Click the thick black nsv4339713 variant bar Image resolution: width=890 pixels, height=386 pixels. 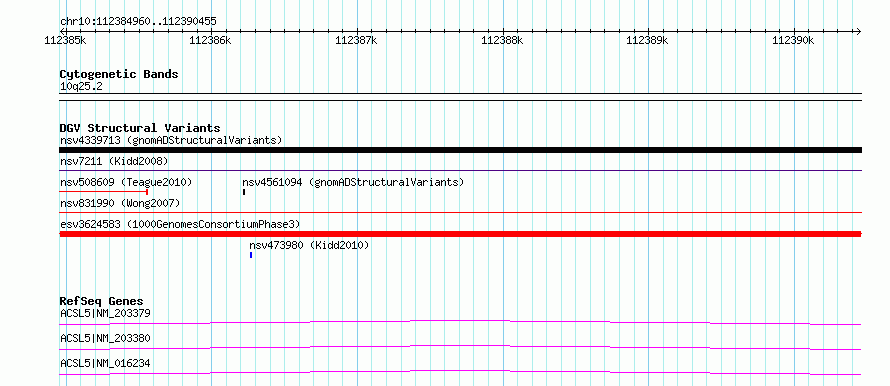(461, 150)
